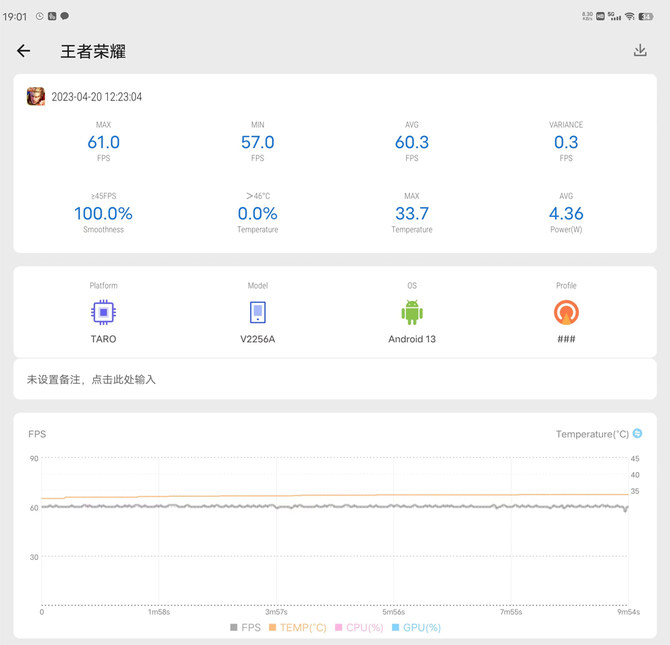The width and height of the screenshot is (670, 645).
Task: Select the 100.0% Smoothness value
Action: click(x=103, y=214)
